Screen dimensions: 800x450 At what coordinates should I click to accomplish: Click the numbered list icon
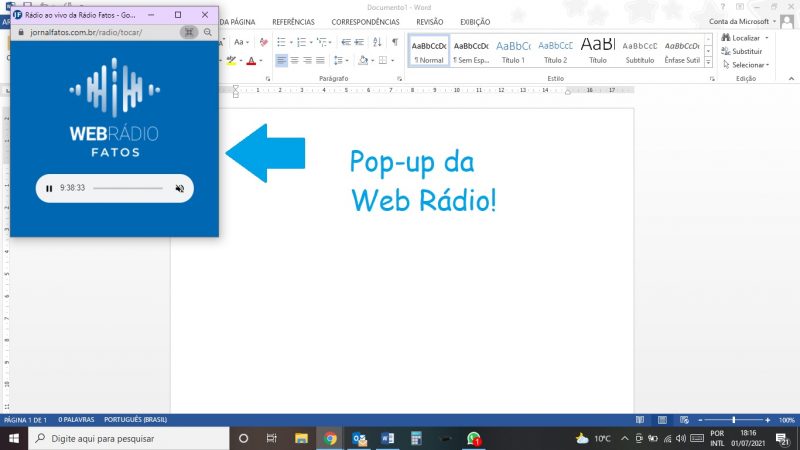pos(302,42)
